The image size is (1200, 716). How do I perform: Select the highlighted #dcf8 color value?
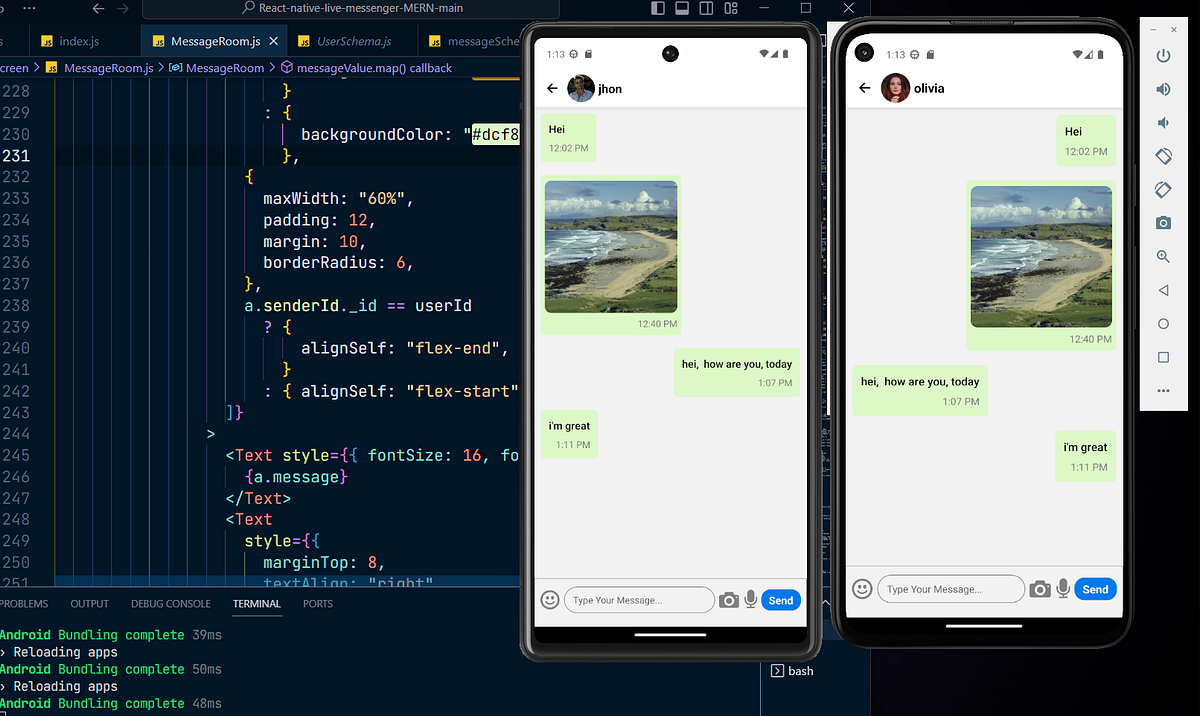tap(498, 134)
